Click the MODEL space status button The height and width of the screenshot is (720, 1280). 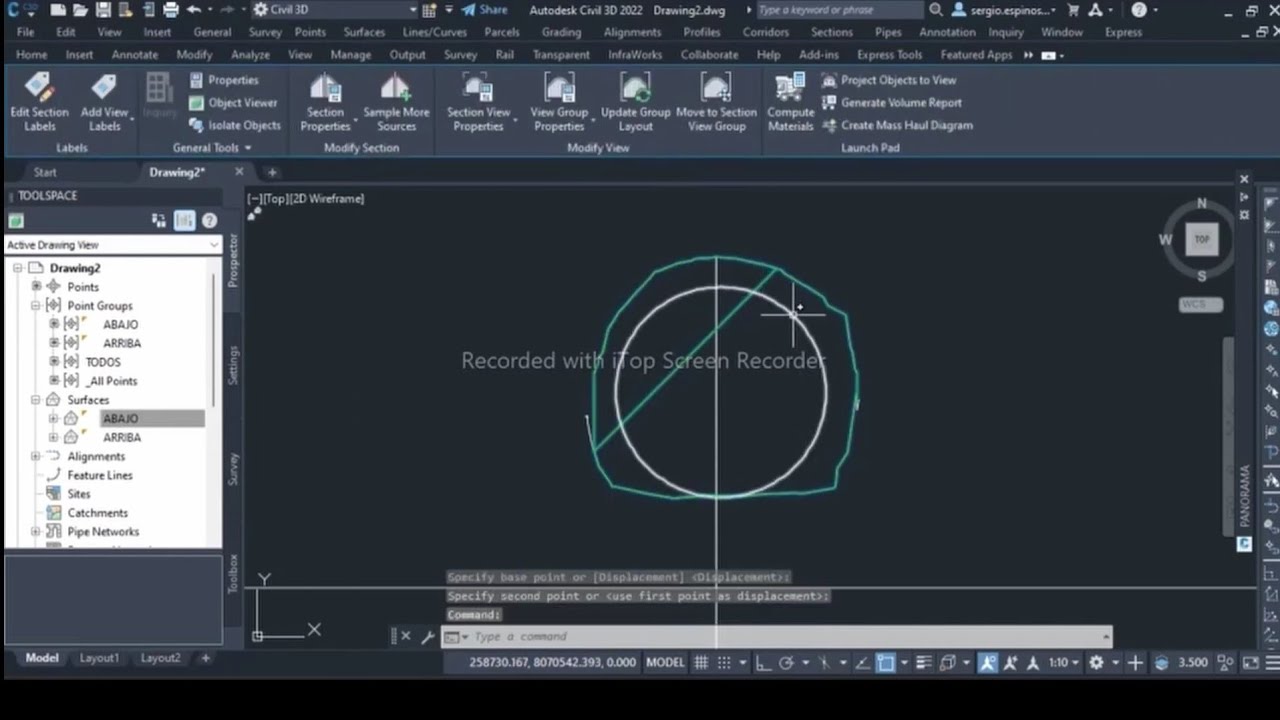click(665, 662)
